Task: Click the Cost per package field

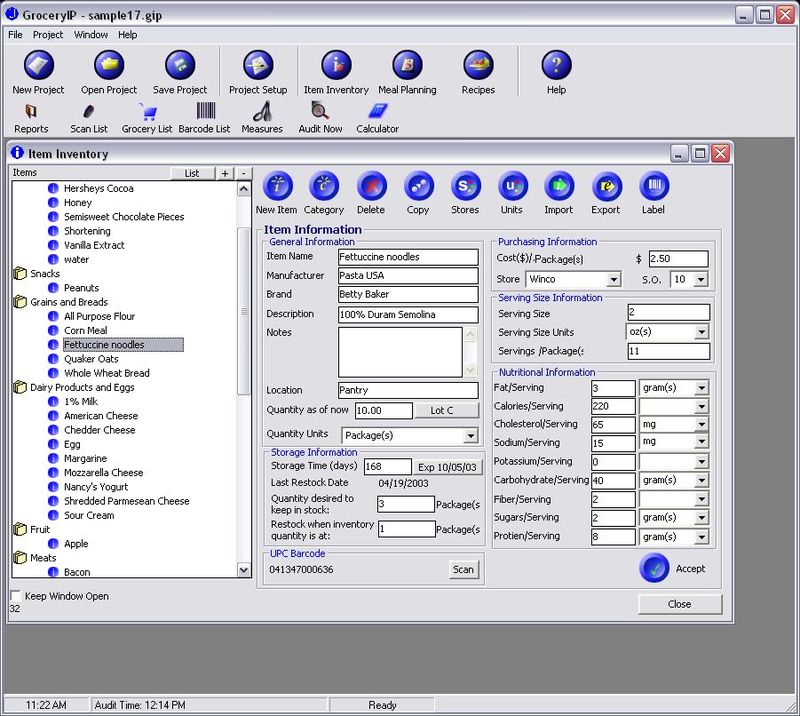Action: click(679, 259)
